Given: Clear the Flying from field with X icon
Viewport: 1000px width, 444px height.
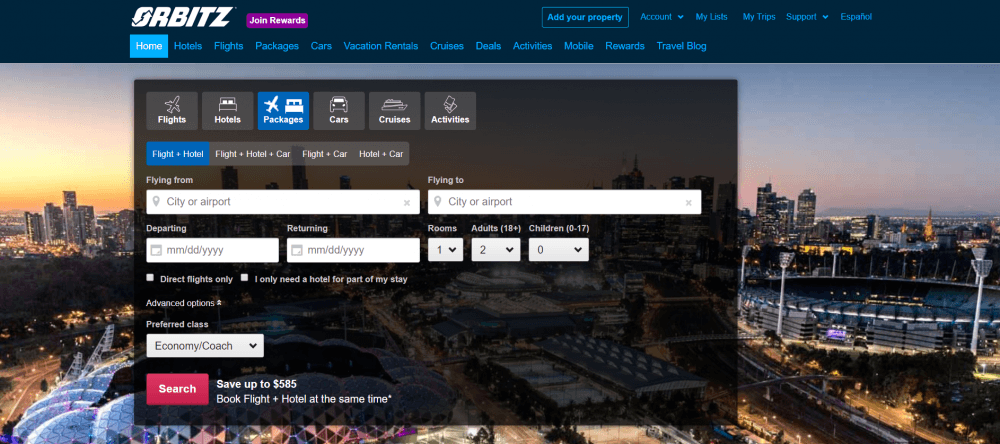Looking at the screenshot, I should (406, 203).
